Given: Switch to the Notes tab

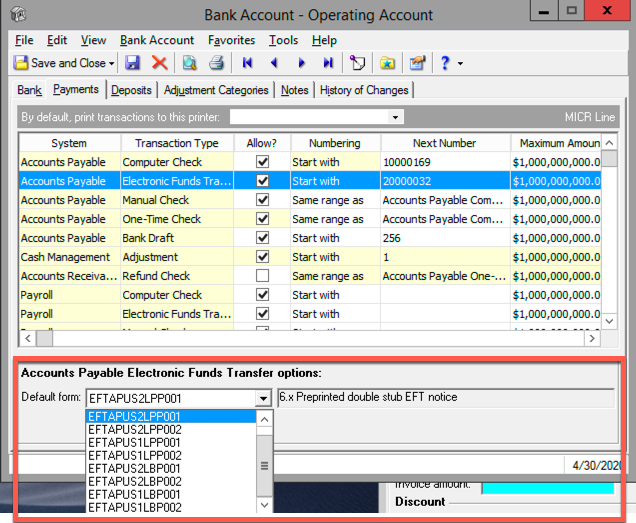Looking at the screenshot, I should pos(295,90).
